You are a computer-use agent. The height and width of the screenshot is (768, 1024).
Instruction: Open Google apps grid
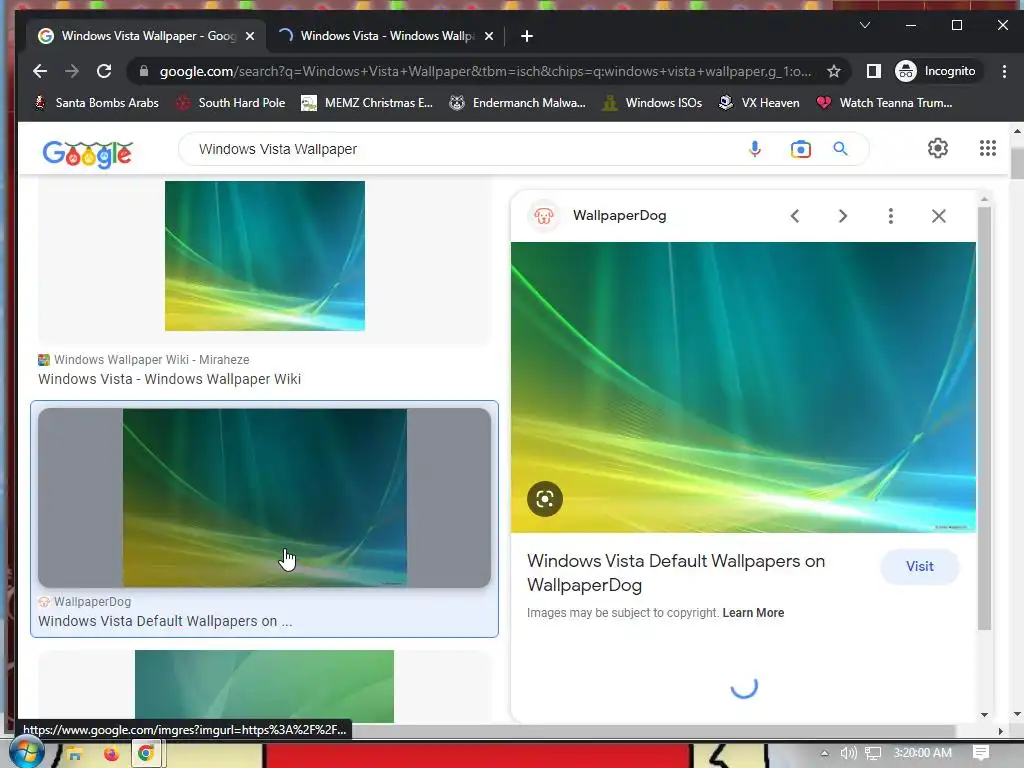[987, 148]
